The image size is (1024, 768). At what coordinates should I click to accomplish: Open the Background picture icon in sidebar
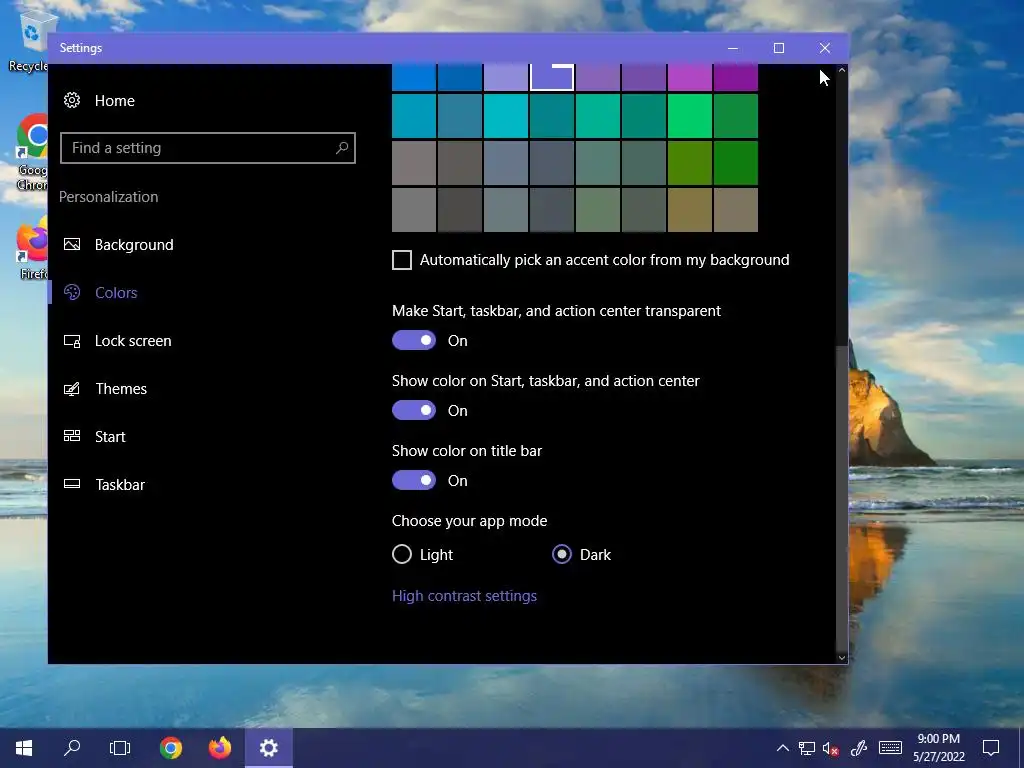click(x=72, y=244)
